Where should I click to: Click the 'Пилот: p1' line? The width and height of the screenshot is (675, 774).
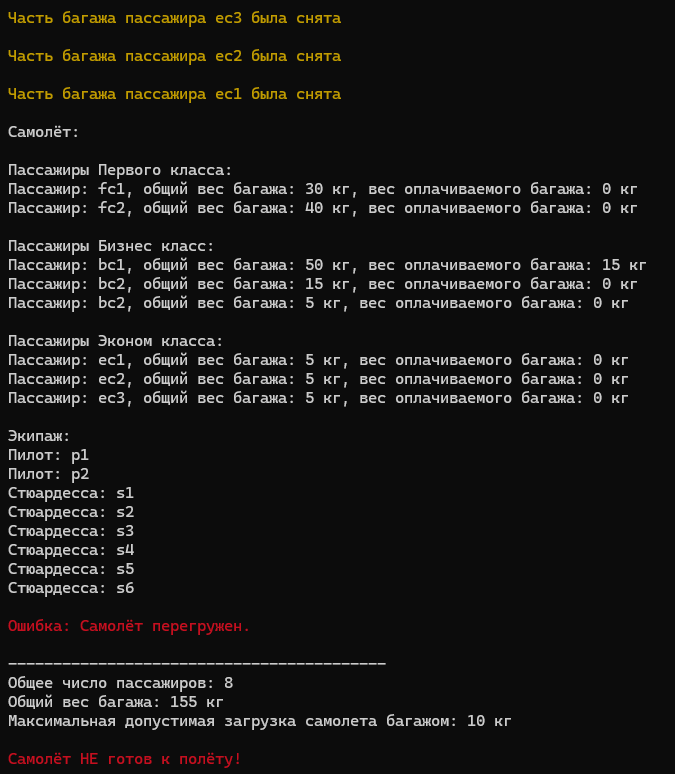pyautogui.click(x=48, y=455)
